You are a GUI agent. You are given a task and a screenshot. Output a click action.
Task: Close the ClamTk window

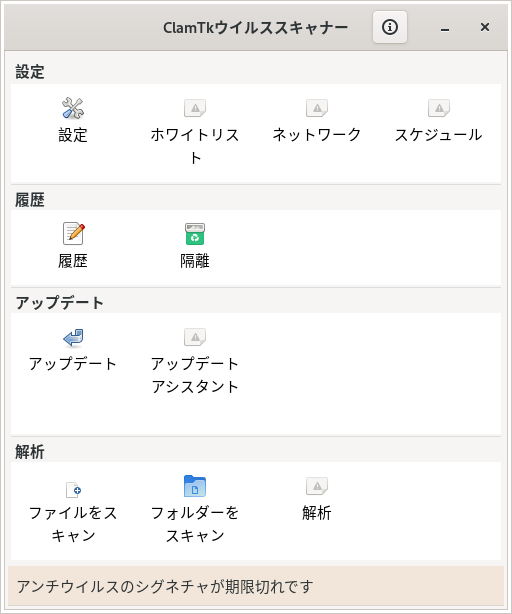[x=485, y=27]
